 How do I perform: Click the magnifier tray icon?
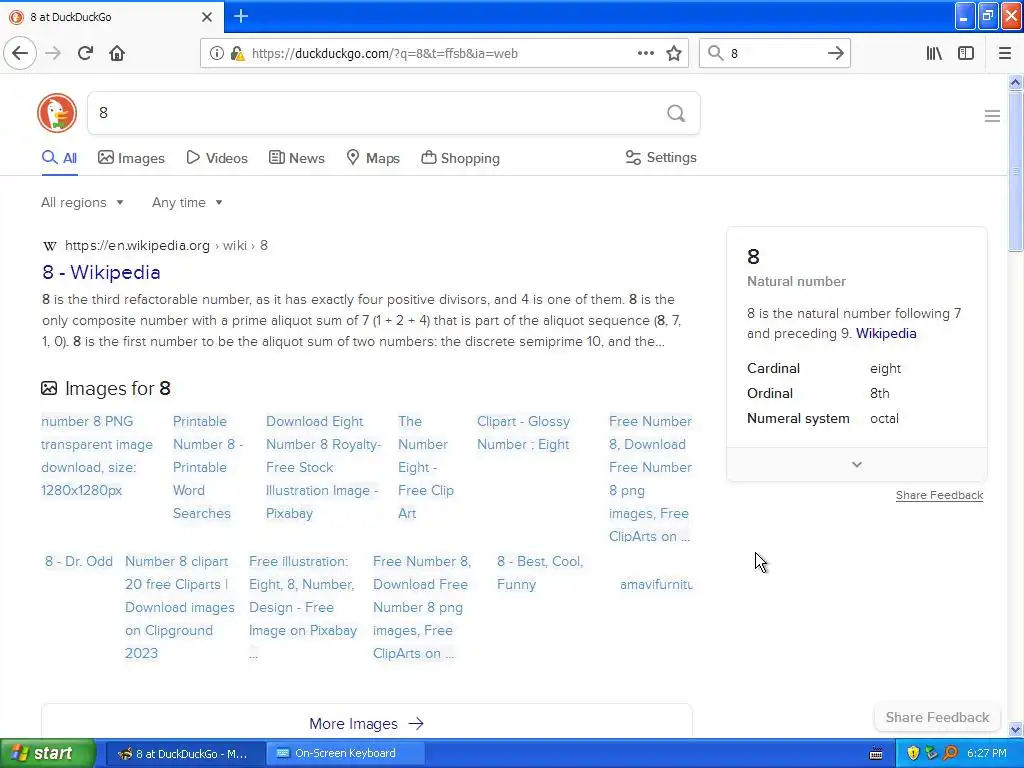(x=950, y=753)
